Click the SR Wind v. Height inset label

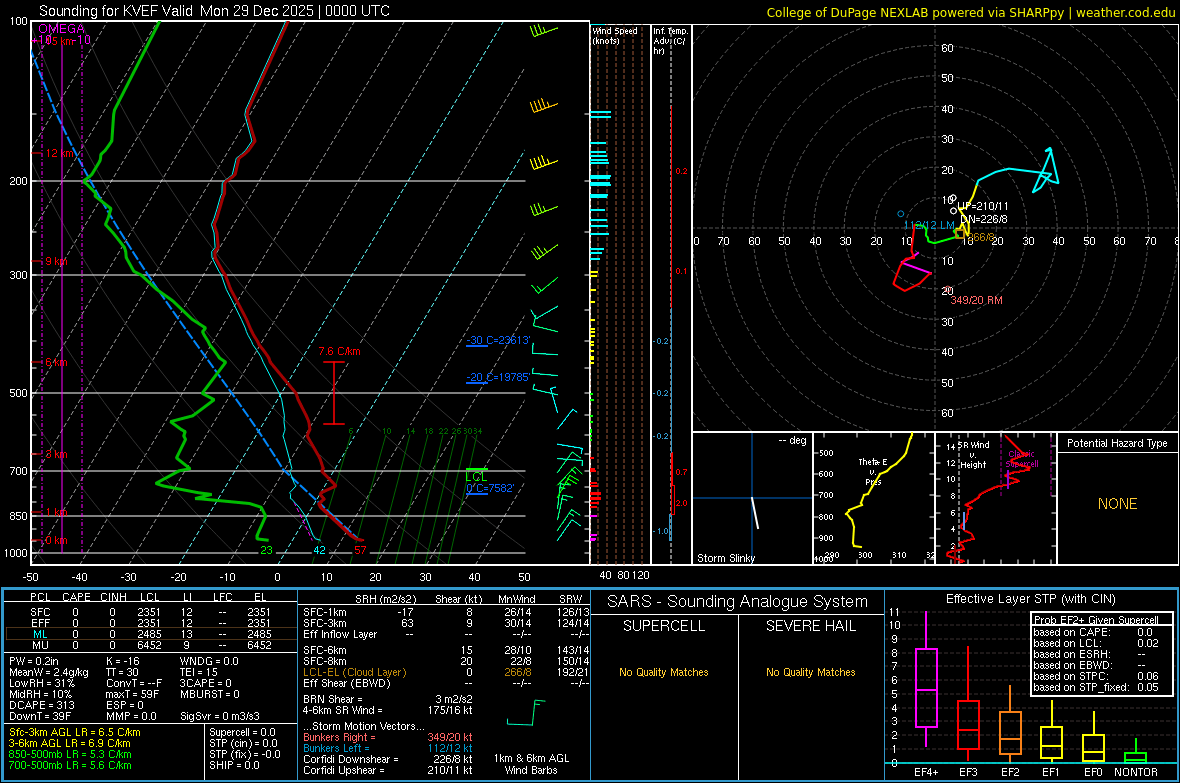974,455
